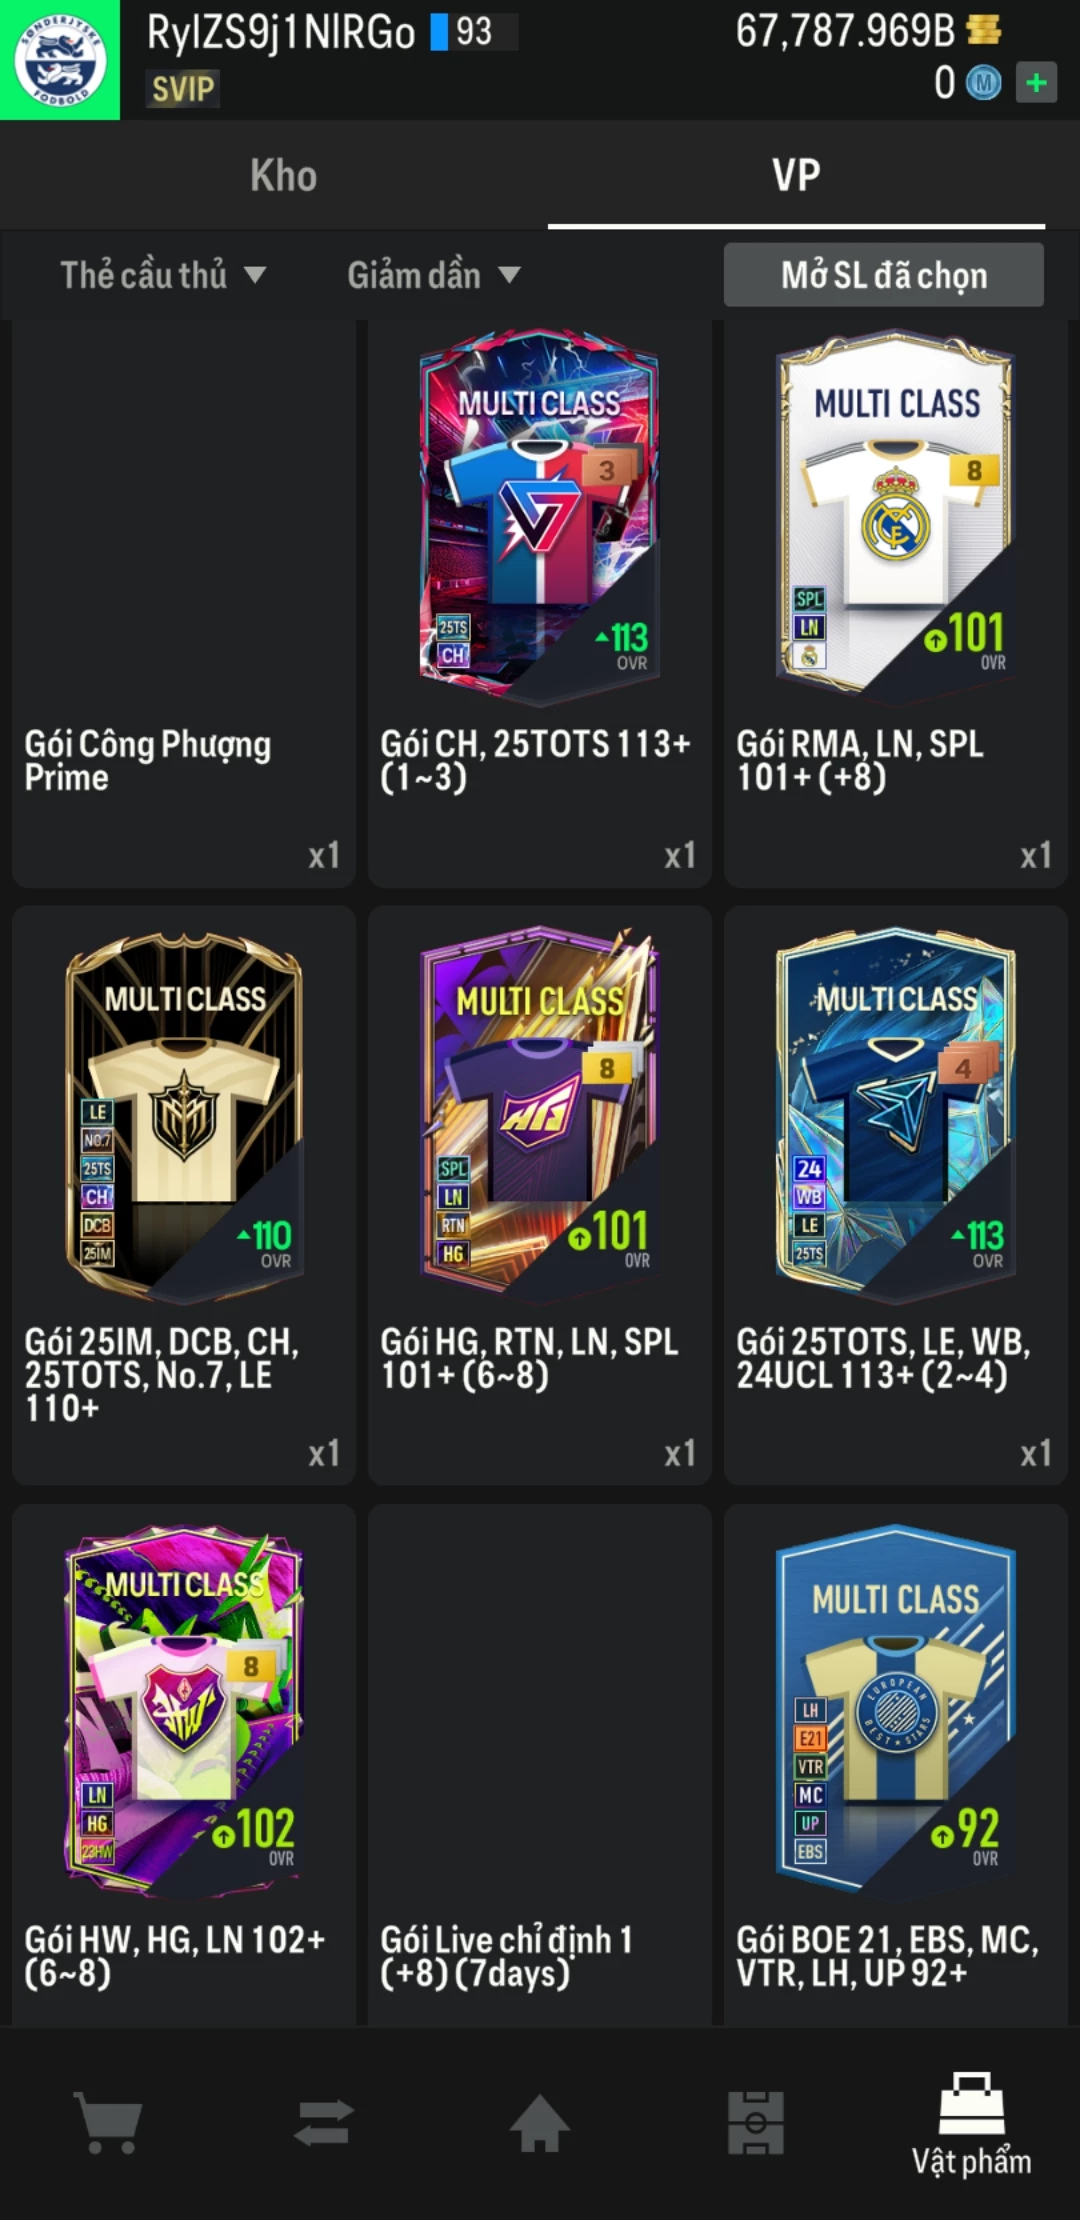Expand the Giảm dần sort dropdown
This screenshot has height=2220, width=1080.
pos(434,275)
